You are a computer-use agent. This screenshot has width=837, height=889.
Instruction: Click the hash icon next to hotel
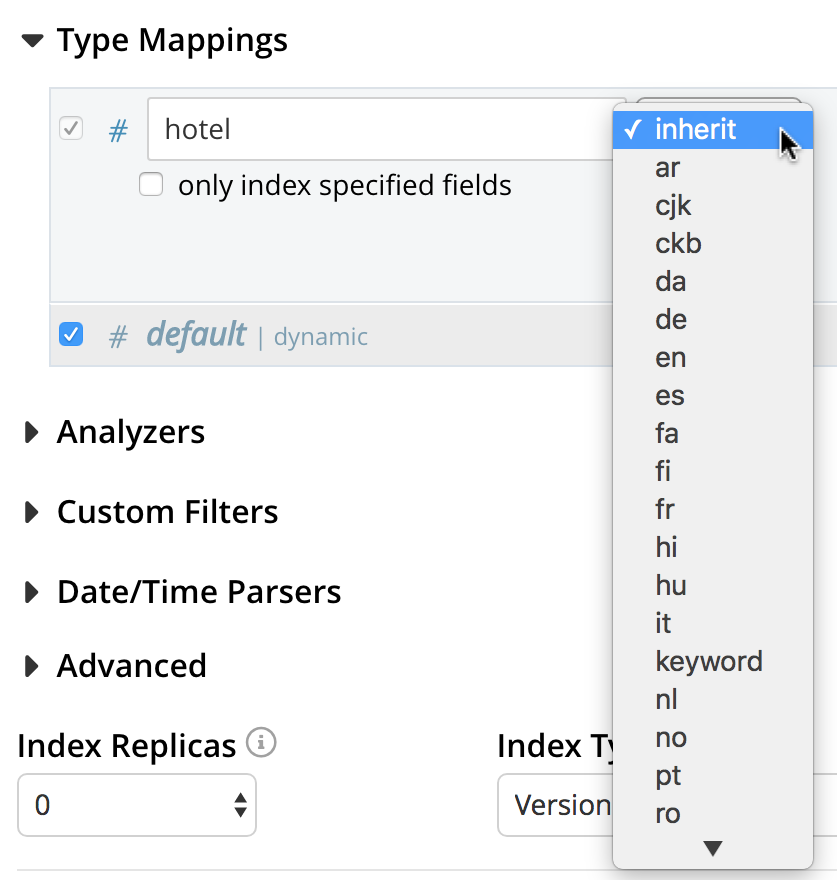tap(118, 130)
